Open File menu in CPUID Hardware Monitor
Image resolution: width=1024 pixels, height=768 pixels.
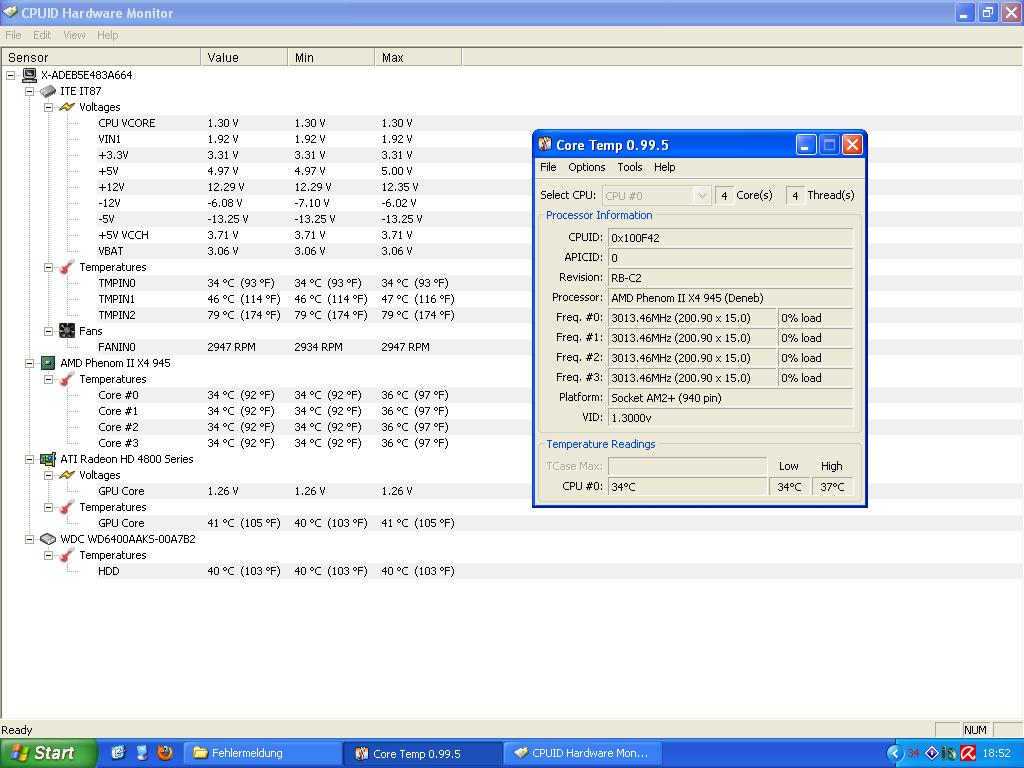point(13,35)
